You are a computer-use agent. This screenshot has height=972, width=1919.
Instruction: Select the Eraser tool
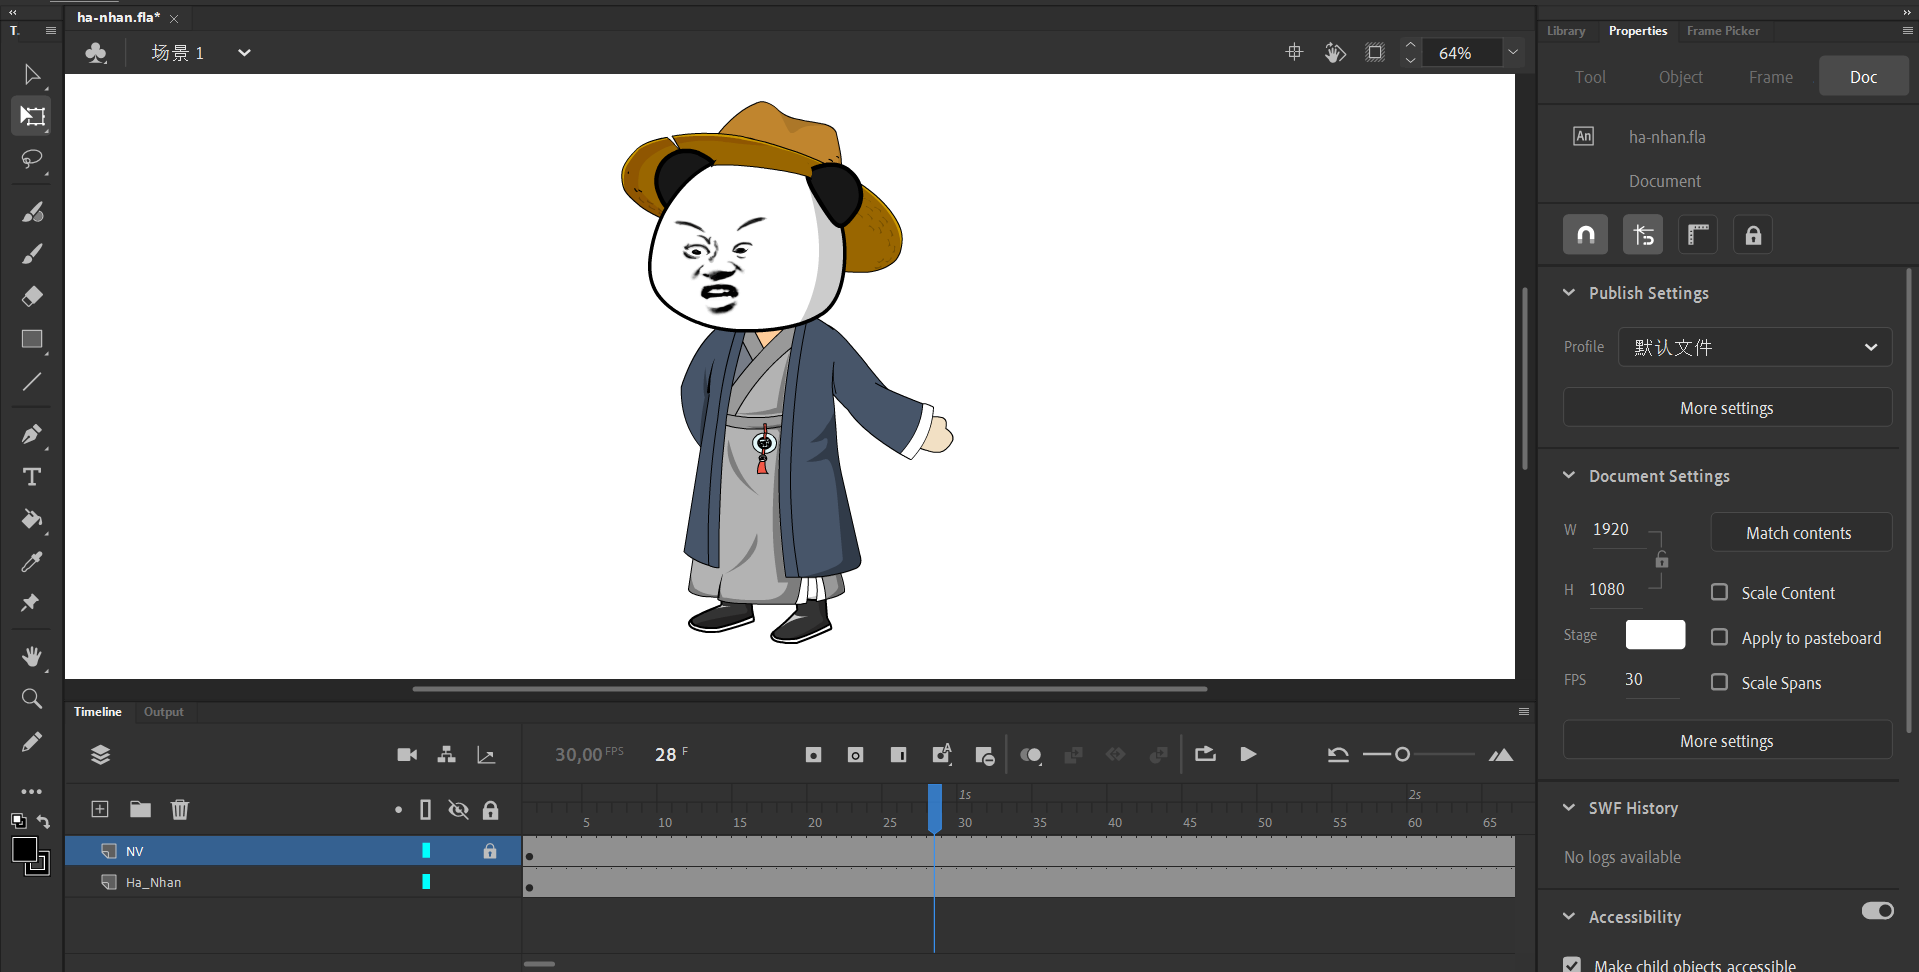(32, 296)
